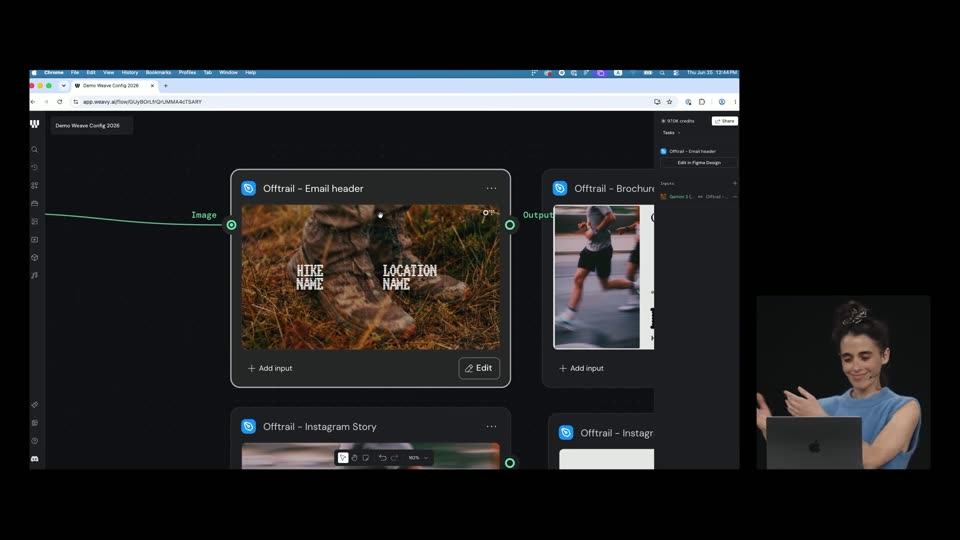Open the zoom percentage dropdown
The image size is (960, 540).
(419, 458)
